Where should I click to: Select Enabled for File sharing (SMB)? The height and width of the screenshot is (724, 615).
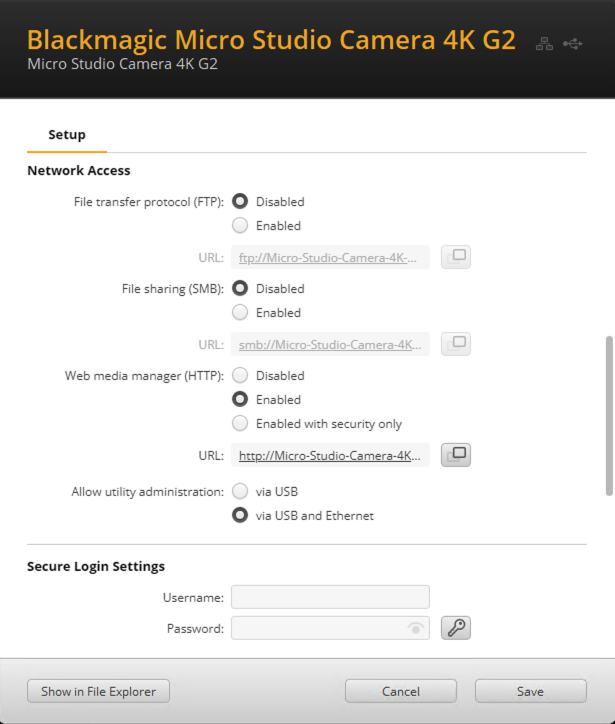tap(240, 312)
